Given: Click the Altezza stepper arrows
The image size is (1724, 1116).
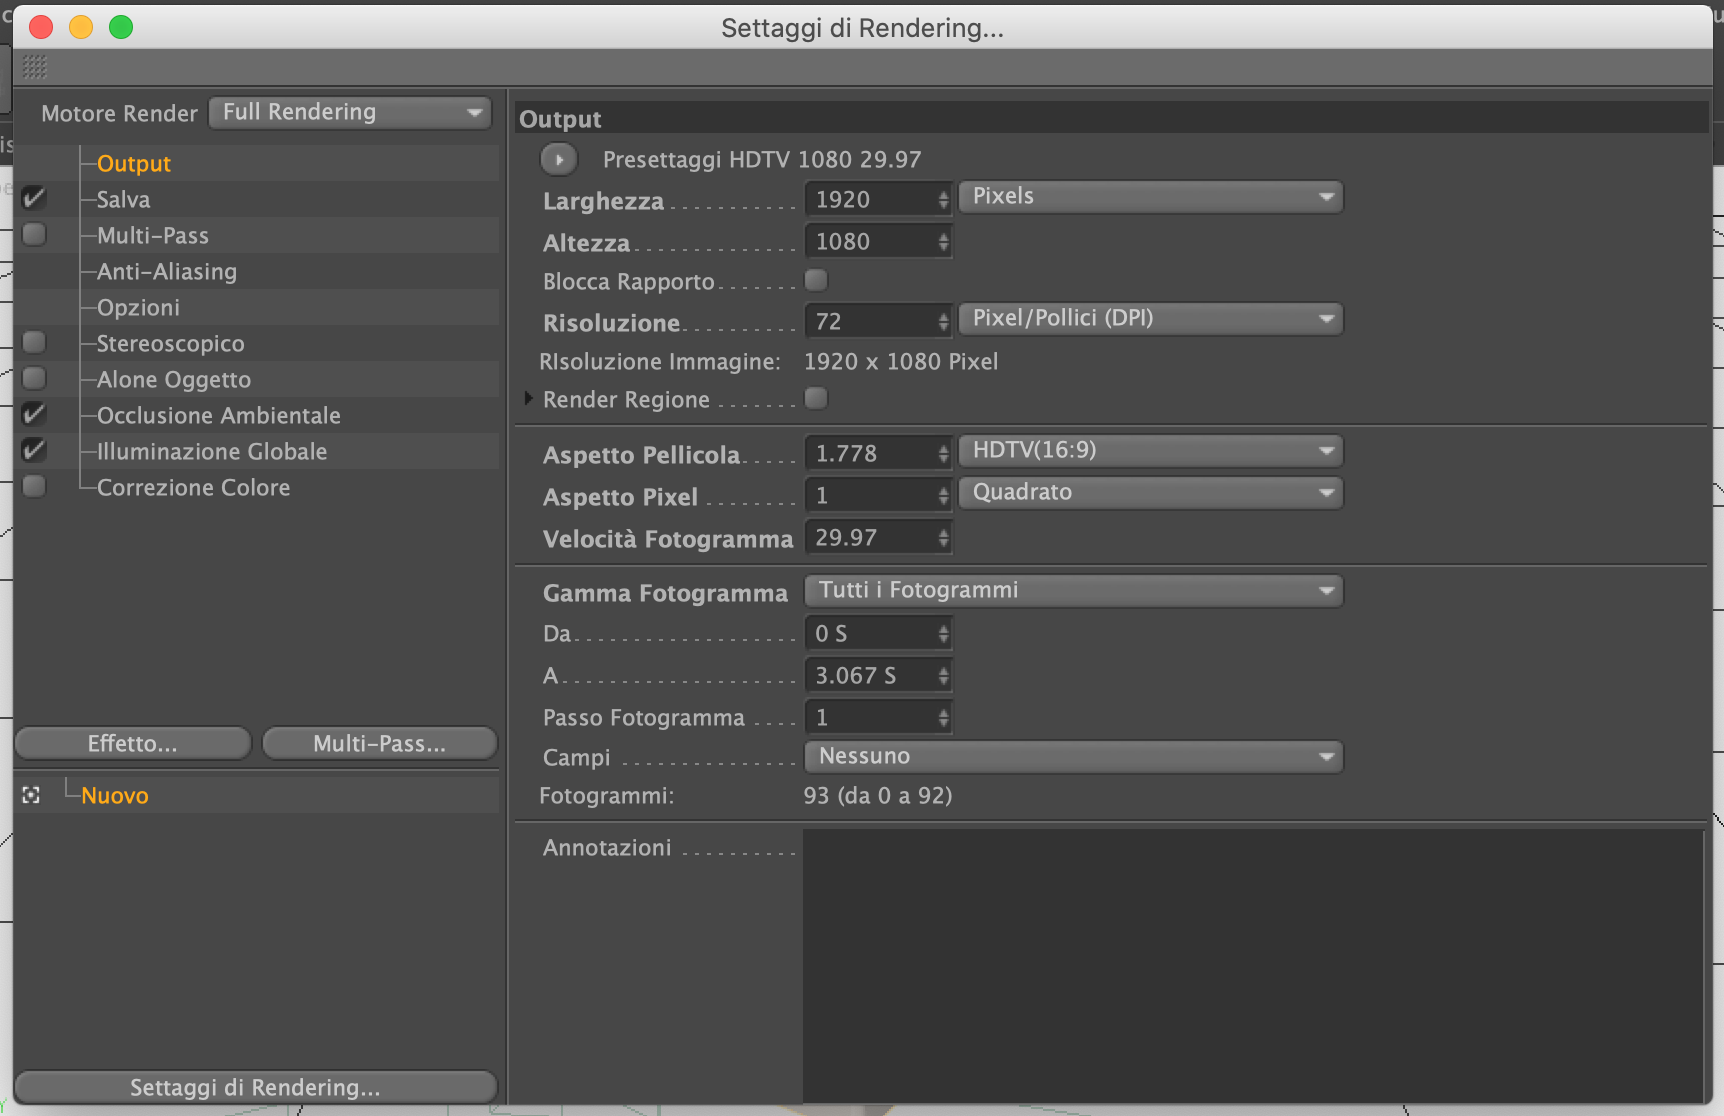Looking at the screenshot, I should point(943,241).
